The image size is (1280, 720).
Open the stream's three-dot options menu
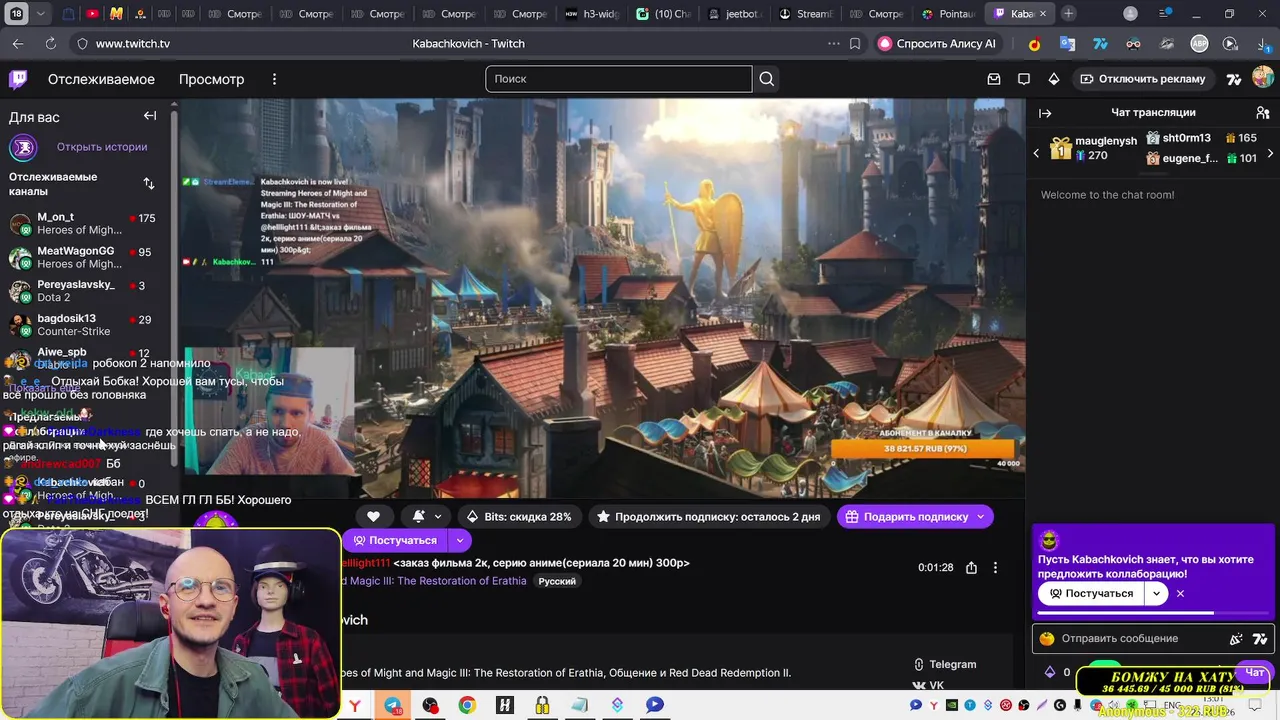(x=995, y=567)
